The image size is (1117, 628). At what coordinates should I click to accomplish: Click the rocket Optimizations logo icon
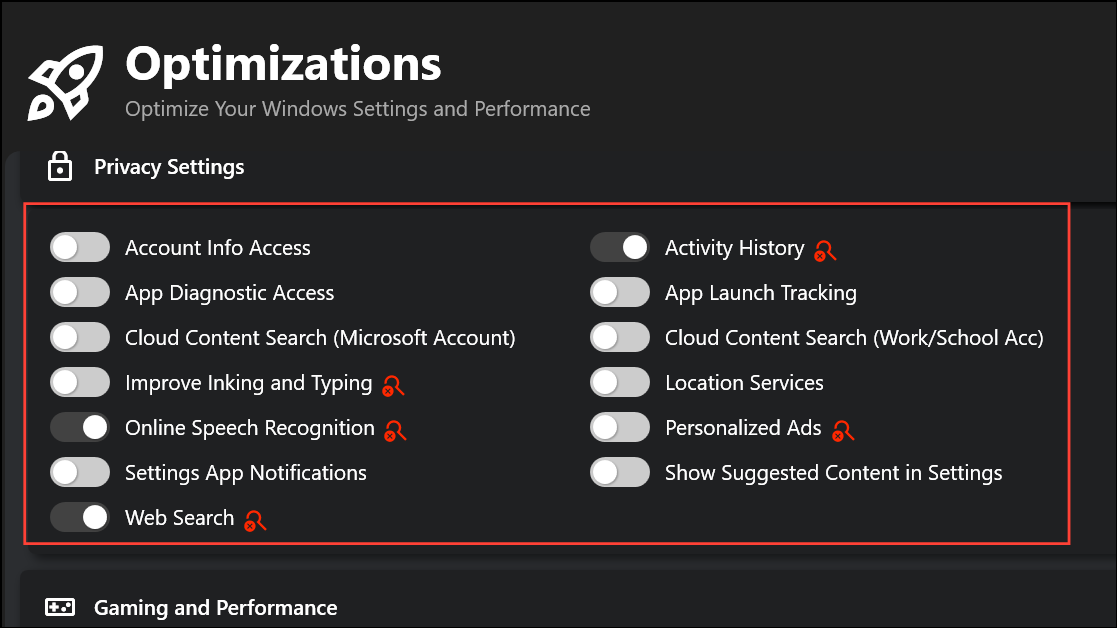coord(65,82)
